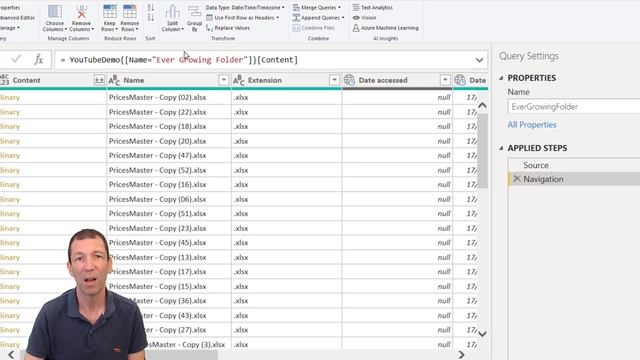Click cell PricesMaster - Copy (23).xlsx
This screenshot has height=360, width=640.
point(169,228)
